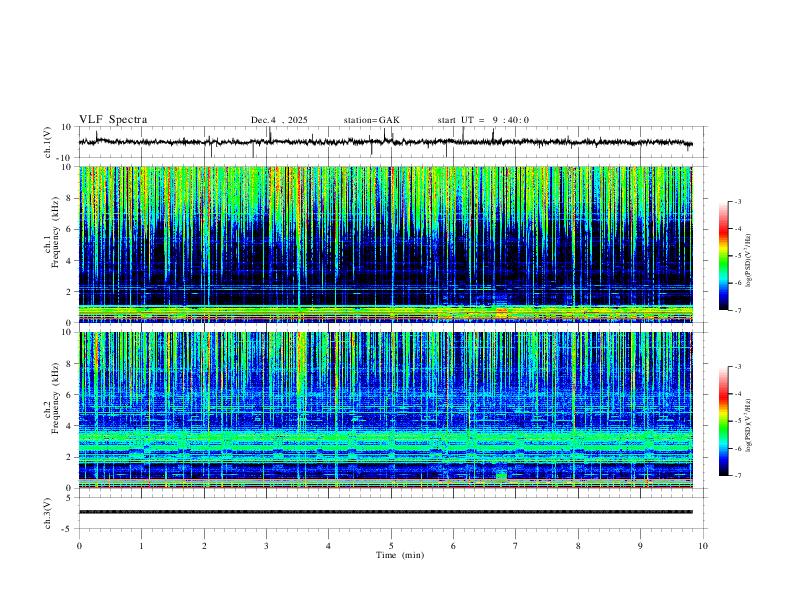Click inside the ch.1 frequency spectrogram
This screenshot has width=792, height=612.
pos(385,244)
